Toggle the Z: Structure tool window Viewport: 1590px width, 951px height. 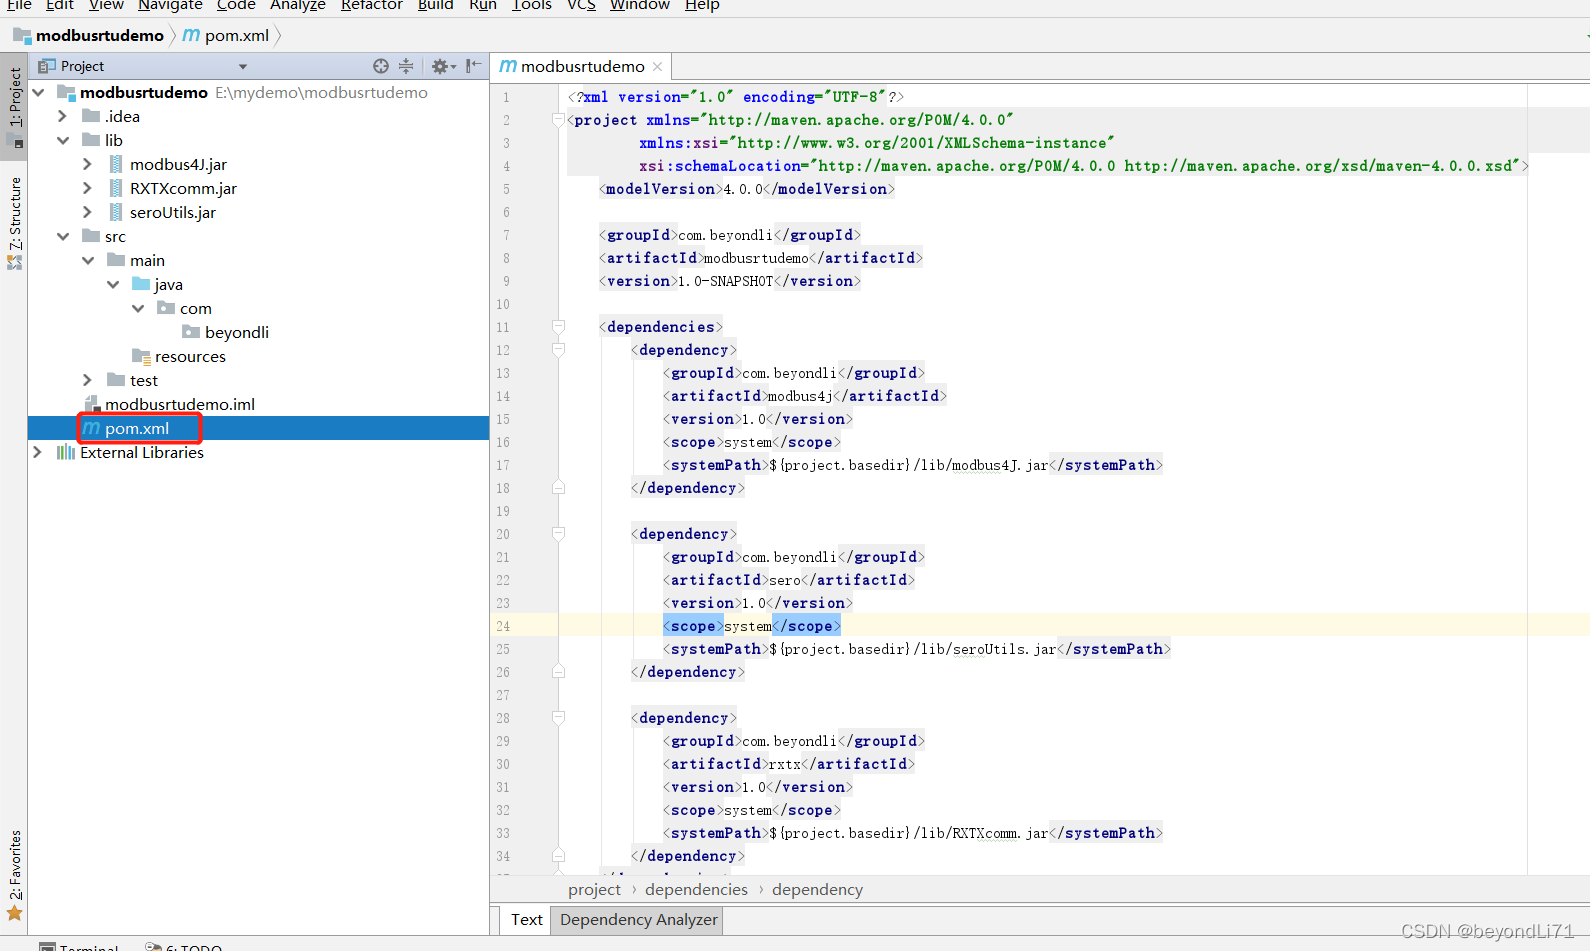[14, 223]
